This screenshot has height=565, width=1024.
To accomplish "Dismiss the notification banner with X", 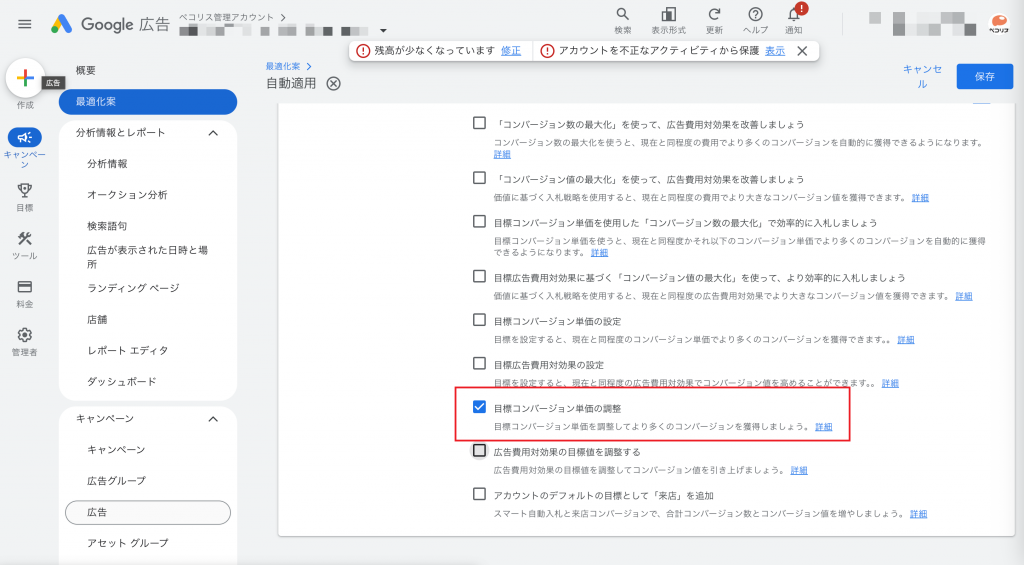I will click(802, 51).
